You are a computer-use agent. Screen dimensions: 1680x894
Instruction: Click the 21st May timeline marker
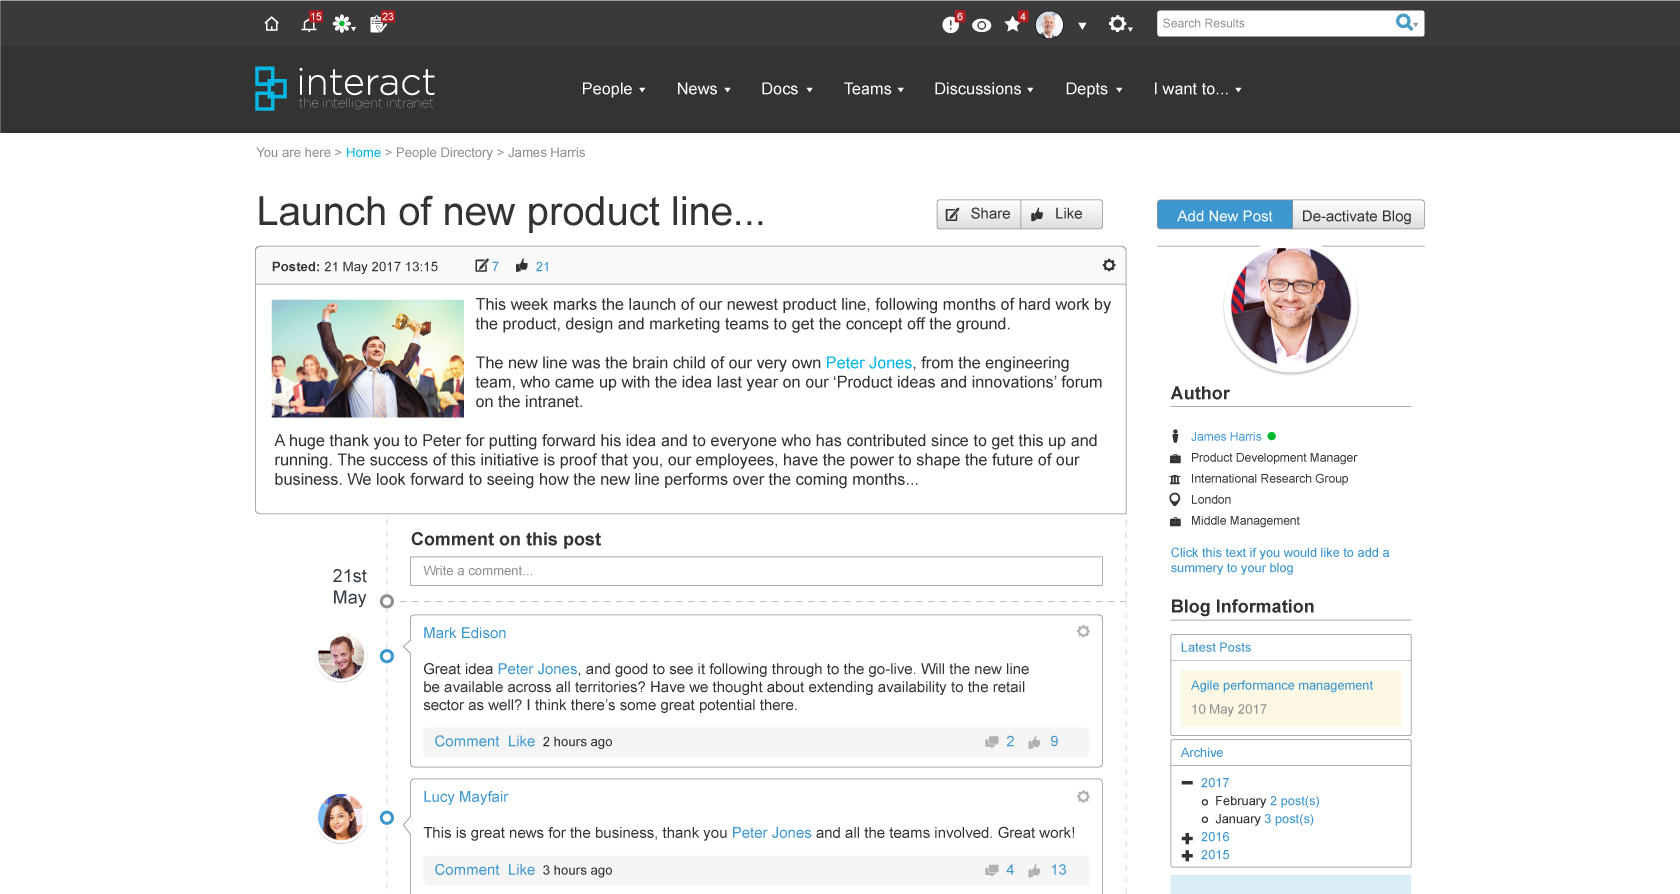click(386, 601)
